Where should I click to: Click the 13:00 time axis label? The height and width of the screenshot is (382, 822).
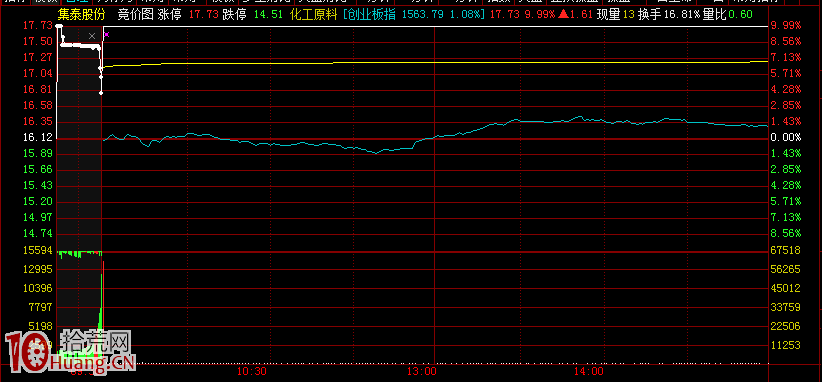click(x=422, y=372)
